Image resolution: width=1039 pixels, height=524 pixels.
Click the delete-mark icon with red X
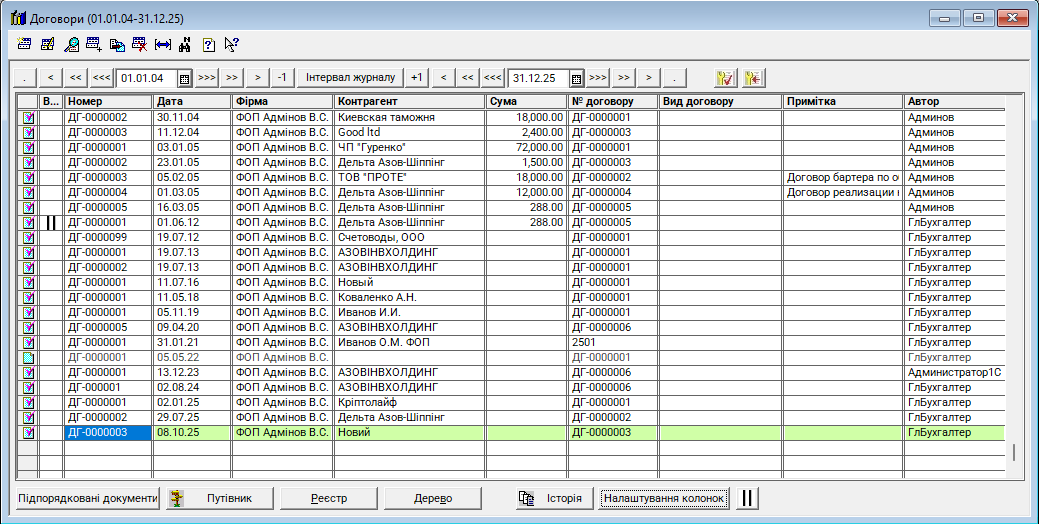click(x=140, y=44)
